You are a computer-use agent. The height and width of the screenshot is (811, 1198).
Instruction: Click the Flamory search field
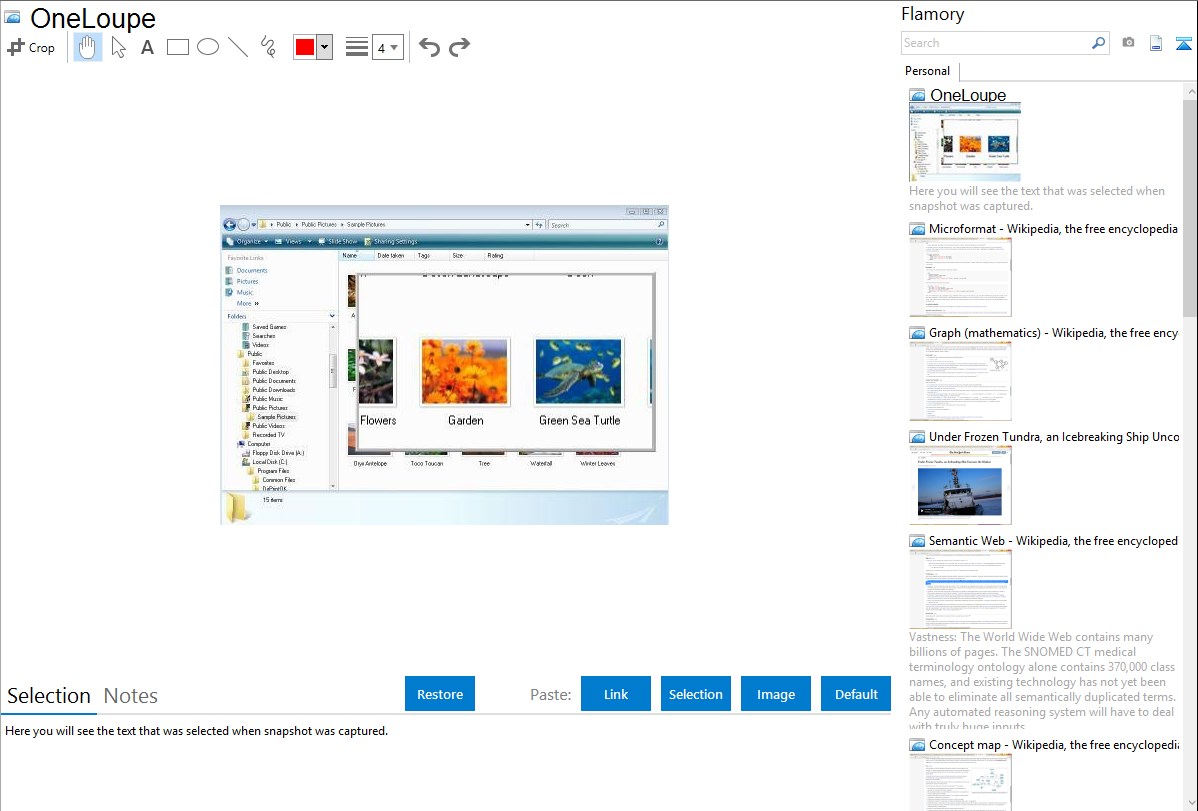click(x=996, y=43)
